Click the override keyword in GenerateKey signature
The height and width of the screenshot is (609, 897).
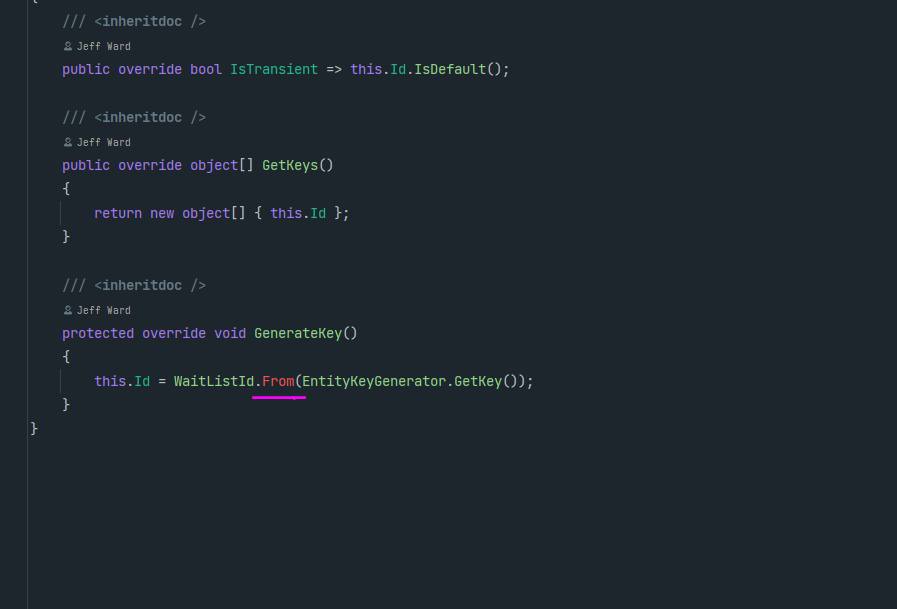[173, 333]
